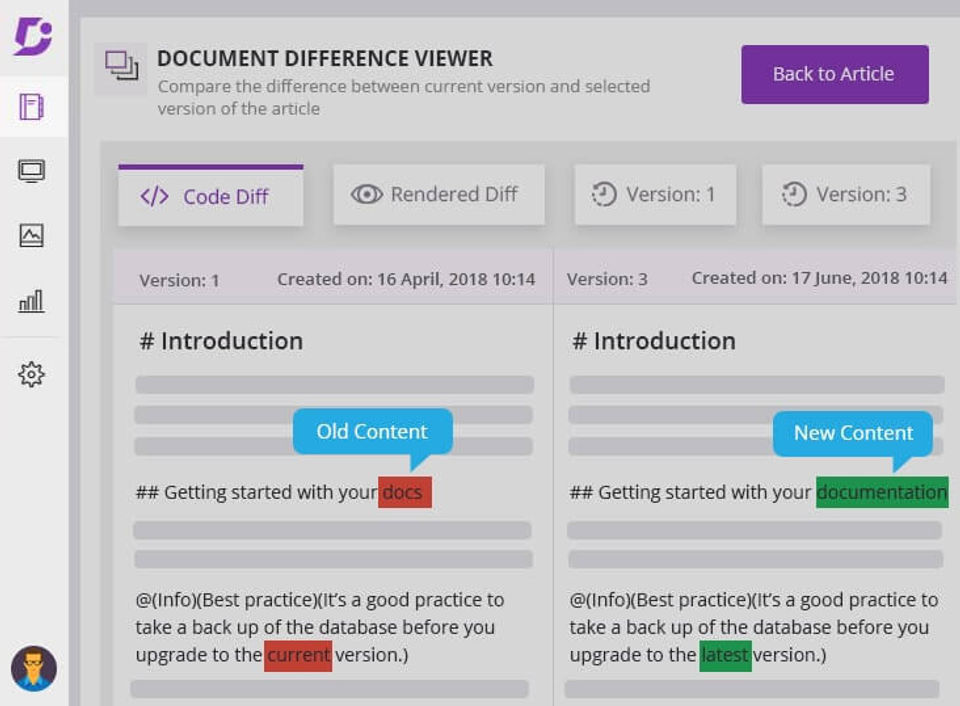The image size is (960, 706).
Task: Open the monitor screen icon in sidebar
Action: [x=31, y=171]
